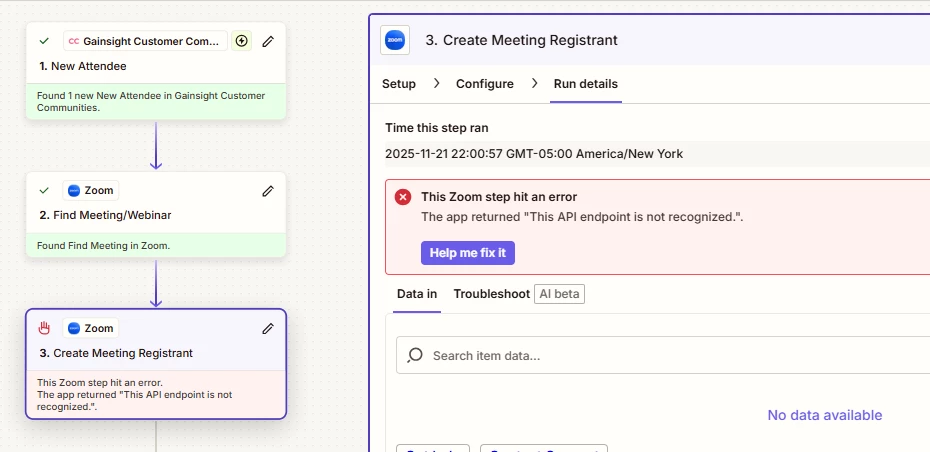Click the green checkmark on step 2
The height and width of the screenshot is (452, 930).
[x=44, y=190]
